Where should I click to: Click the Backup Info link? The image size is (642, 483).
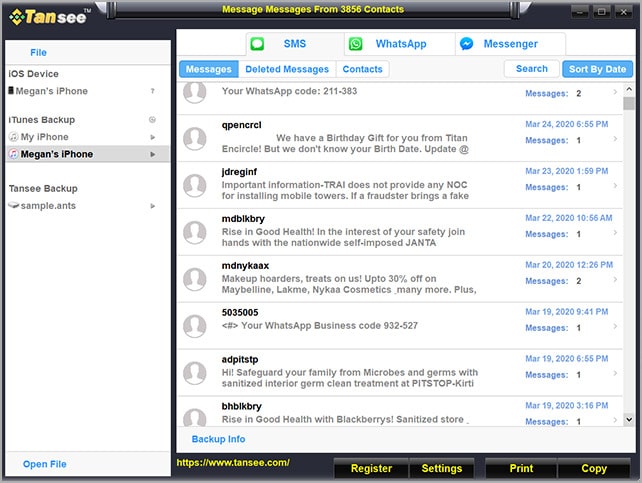tap(218, 439)
